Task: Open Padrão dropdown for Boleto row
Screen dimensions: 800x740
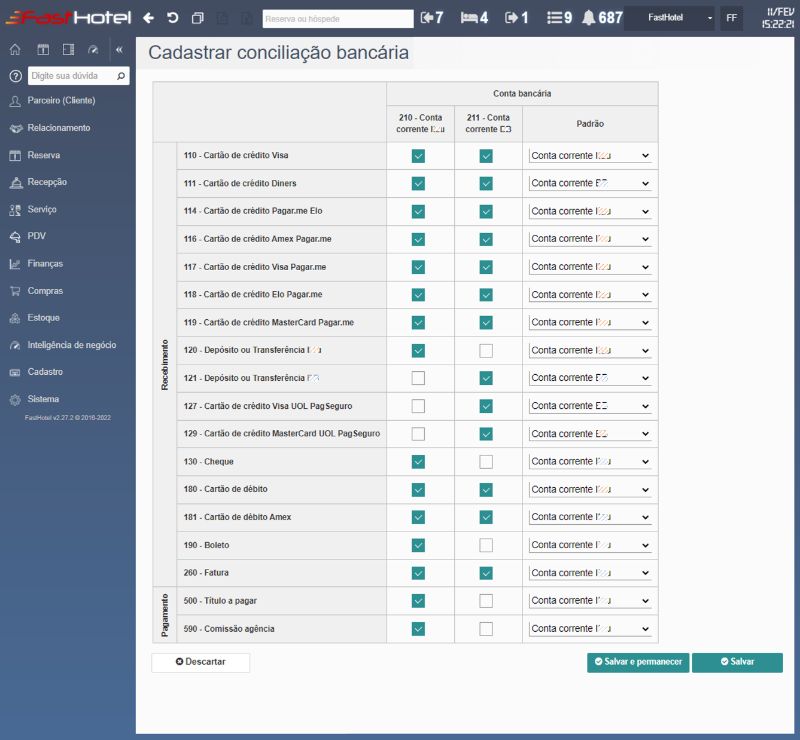Action: pos(590,545)
